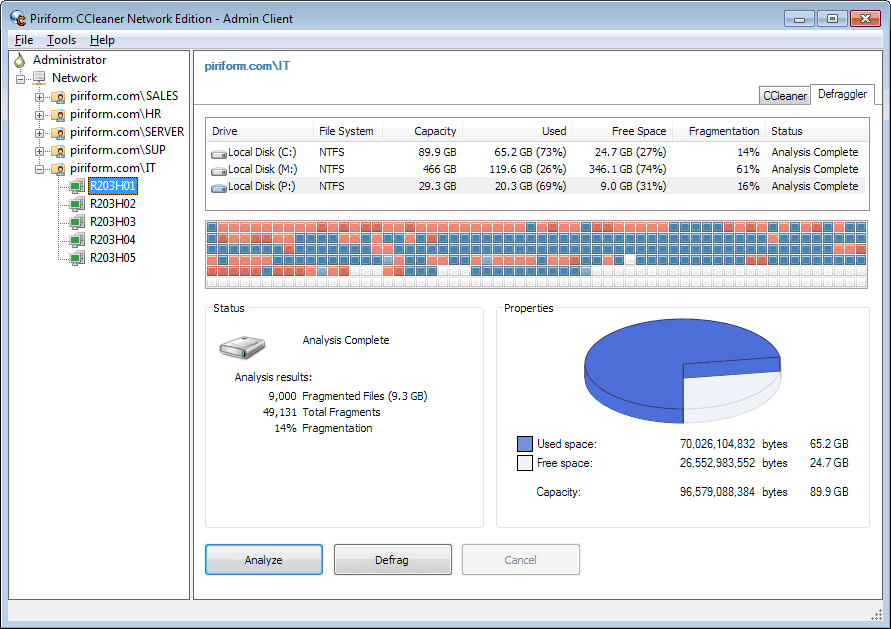Expand the piriform.com\HR node
The width and height of the screenshot is (891, 629).
[39, 115]
